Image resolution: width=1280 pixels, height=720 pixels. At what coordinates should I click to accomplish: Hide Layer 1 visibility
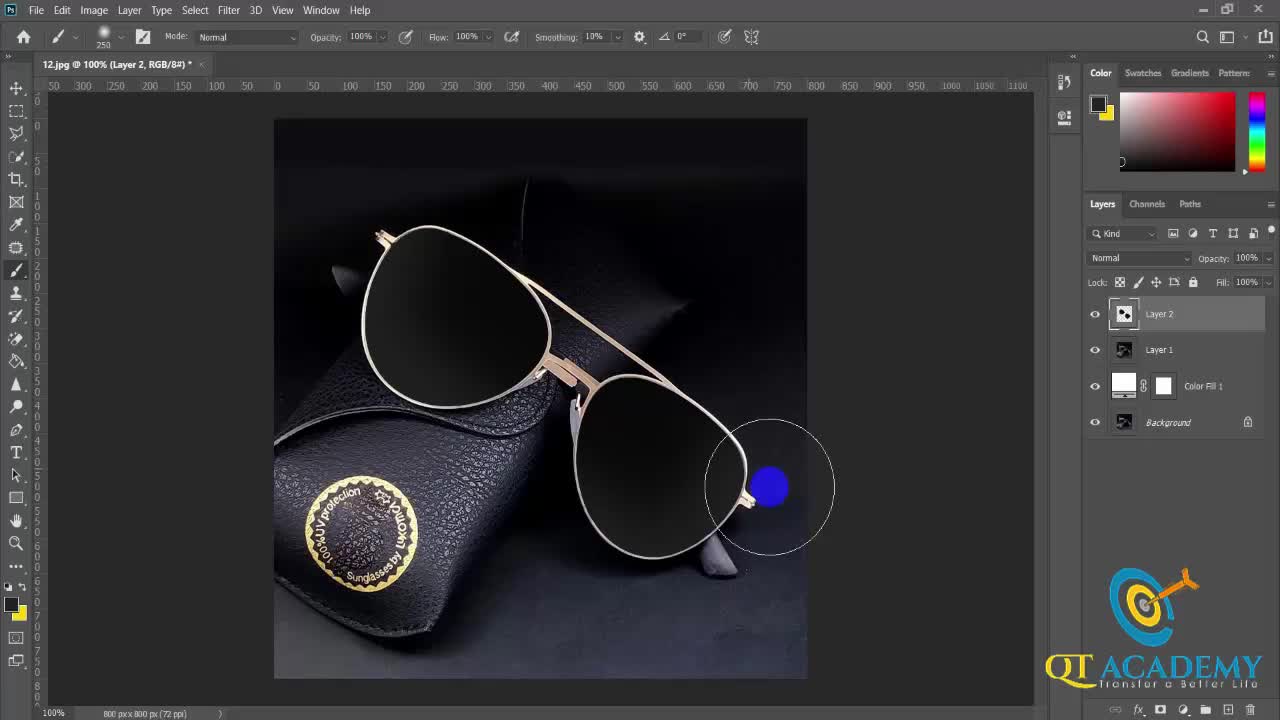tap(1095, 350)
